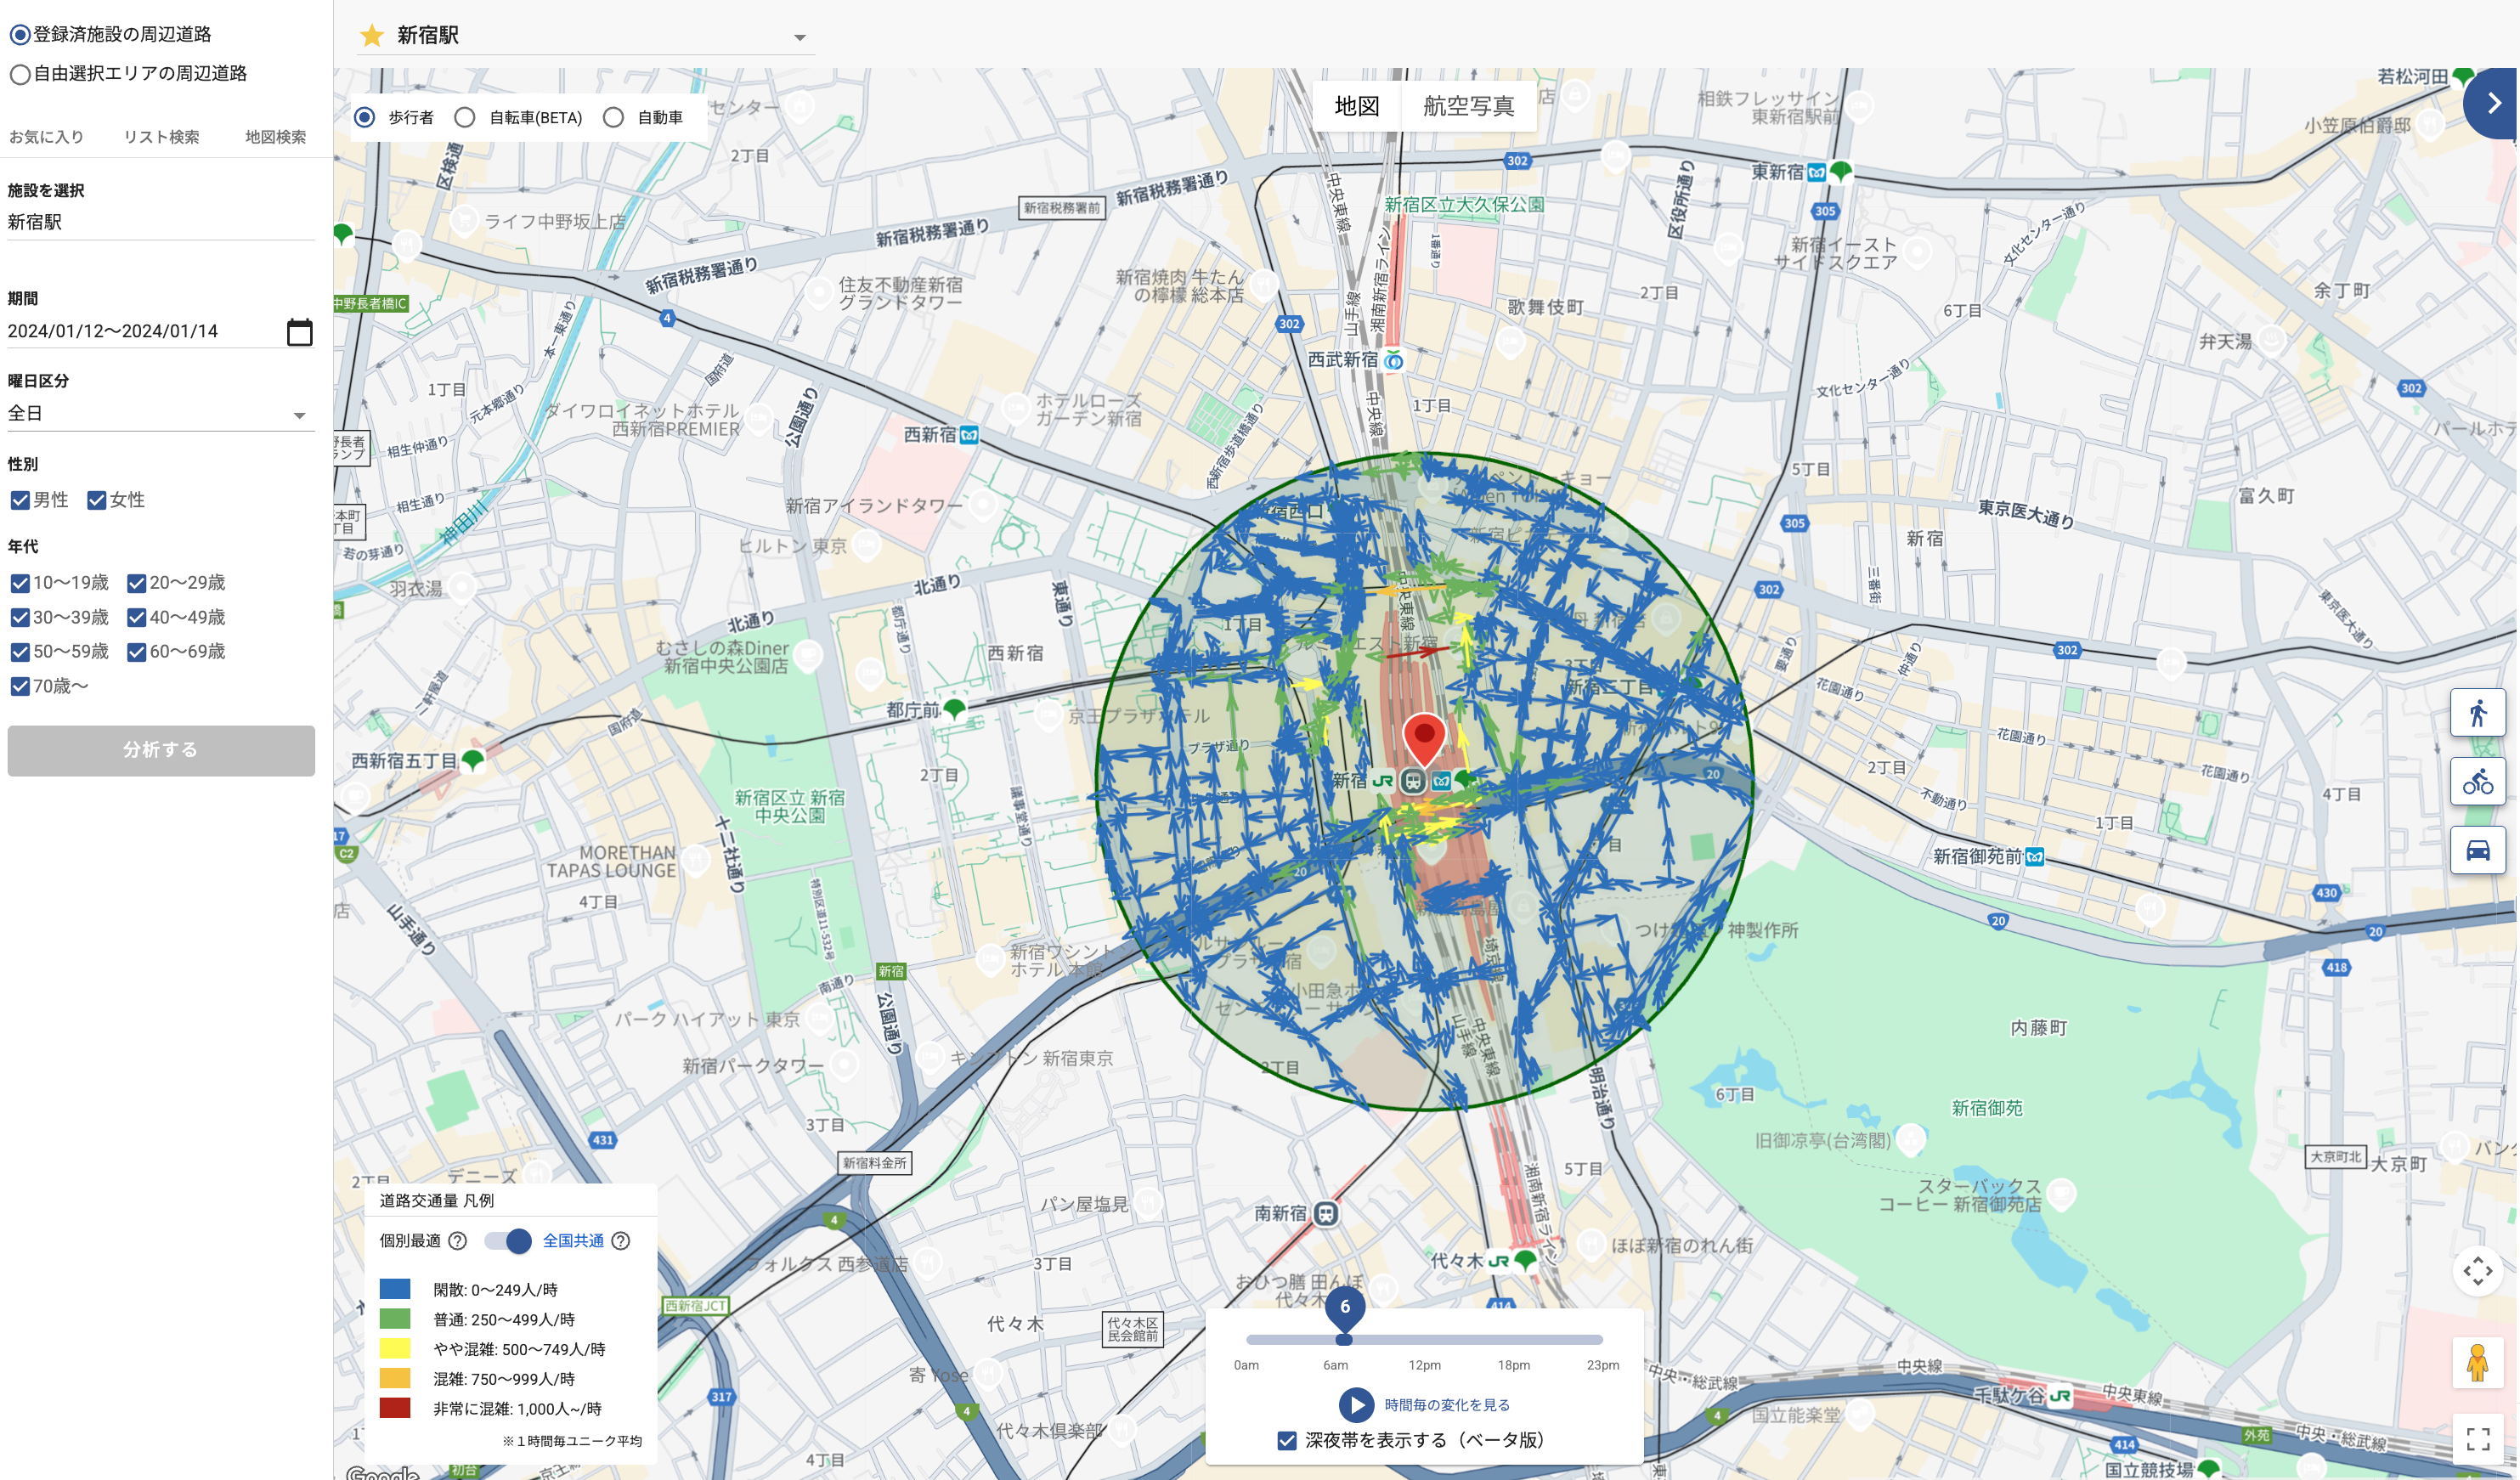Click the map pan control icon
Viewport: 2520px width, 1480px height.
(x=2477, y=1271)
